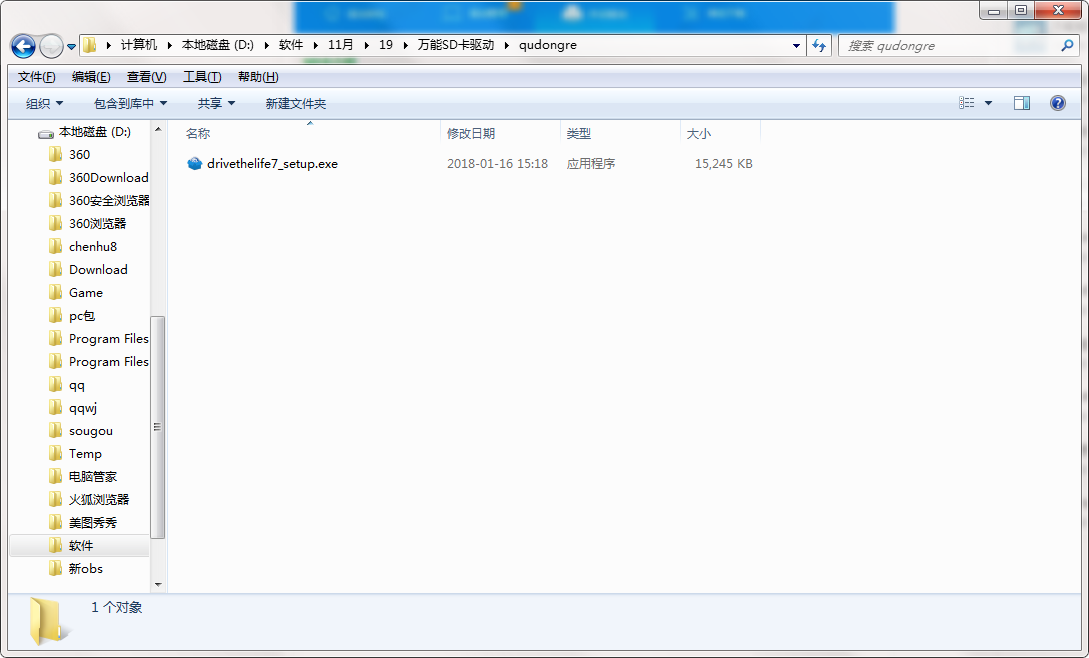Open the 组织 dropdown

(x=44, y=104)
